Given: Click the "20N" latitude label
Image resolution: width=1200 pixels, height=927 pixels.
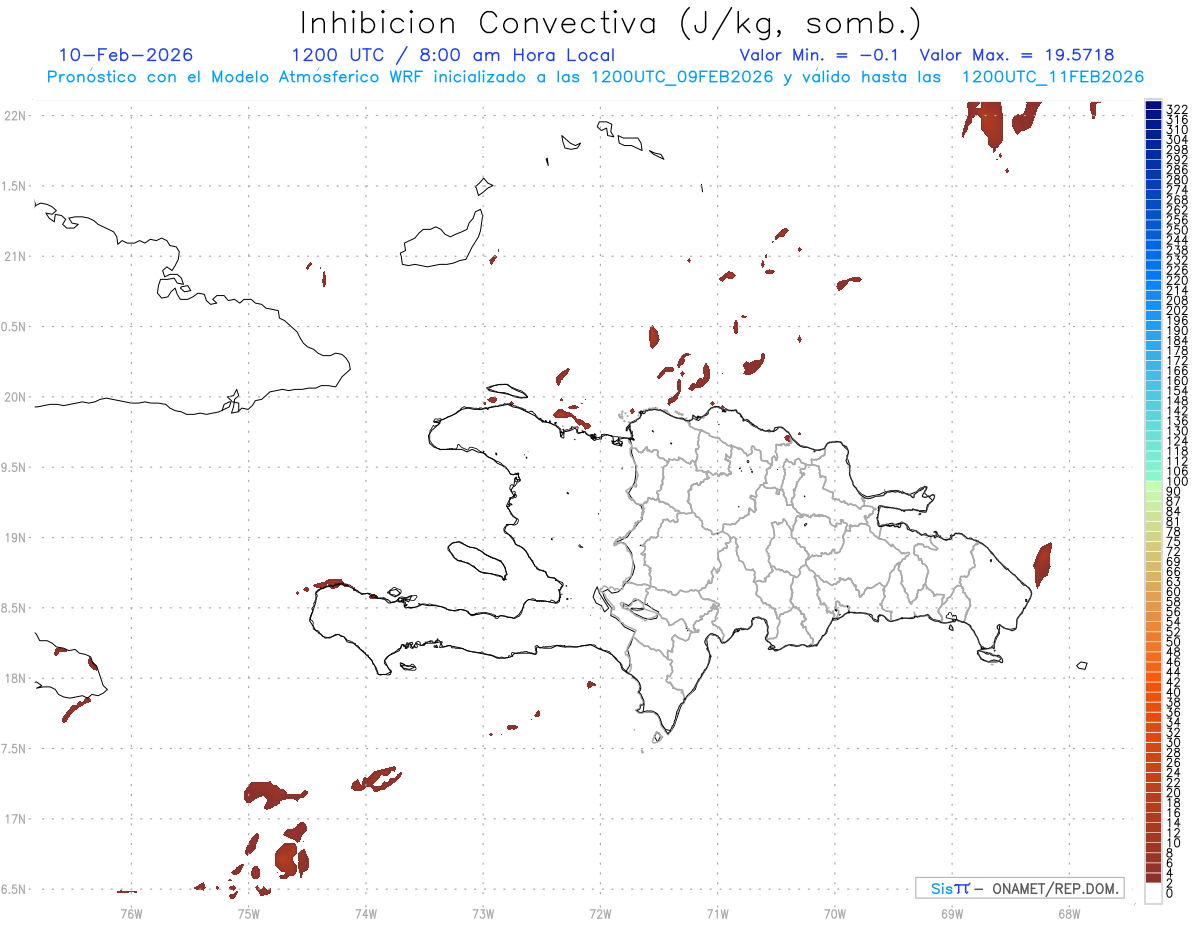Looking at the screenshot, I should pyautogui.click(x=15, y=397).
